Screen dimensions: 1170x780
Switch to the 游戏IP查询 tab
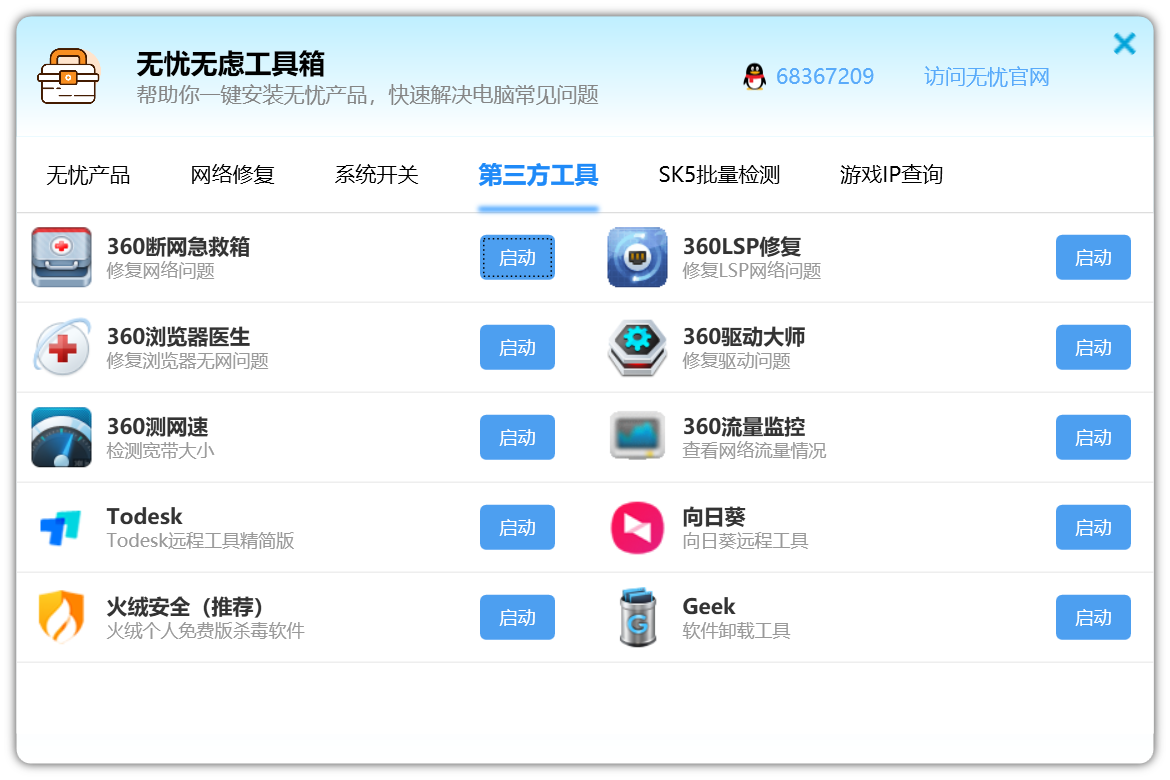(x=891, y=175)
